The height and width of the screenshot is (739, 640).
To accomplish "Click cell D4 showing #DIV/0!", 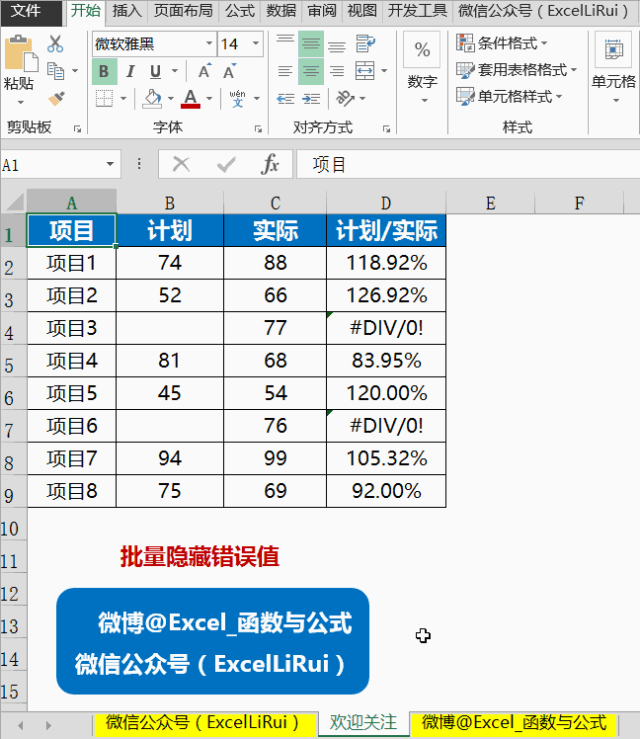I will coord(386,328).
